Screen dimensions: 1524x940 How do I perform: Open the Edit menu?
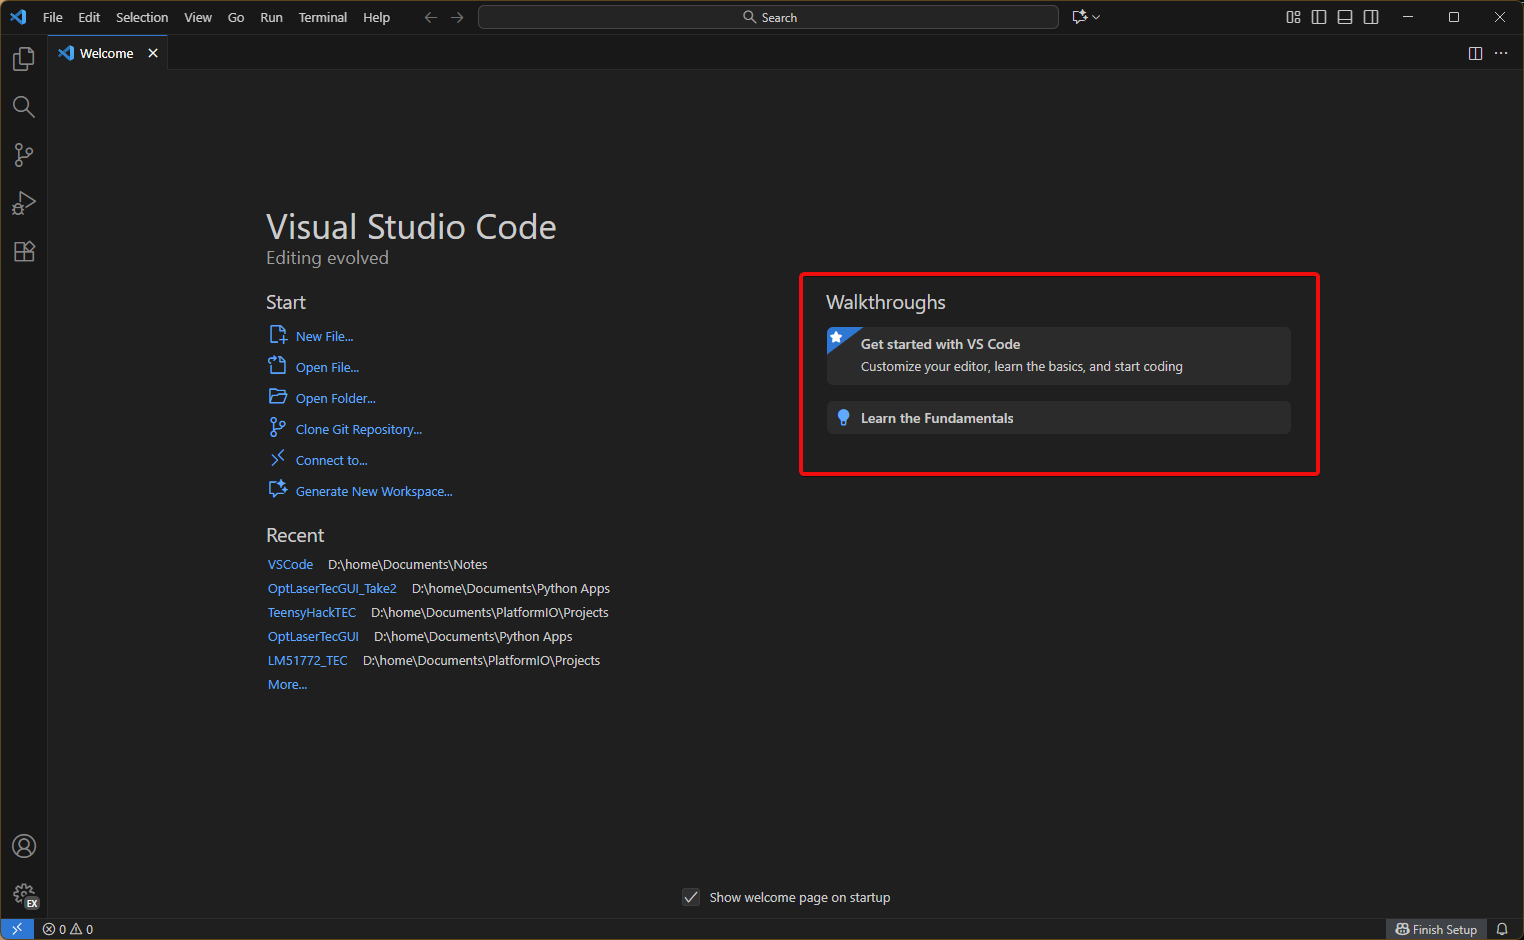click(x=89, y=17)
